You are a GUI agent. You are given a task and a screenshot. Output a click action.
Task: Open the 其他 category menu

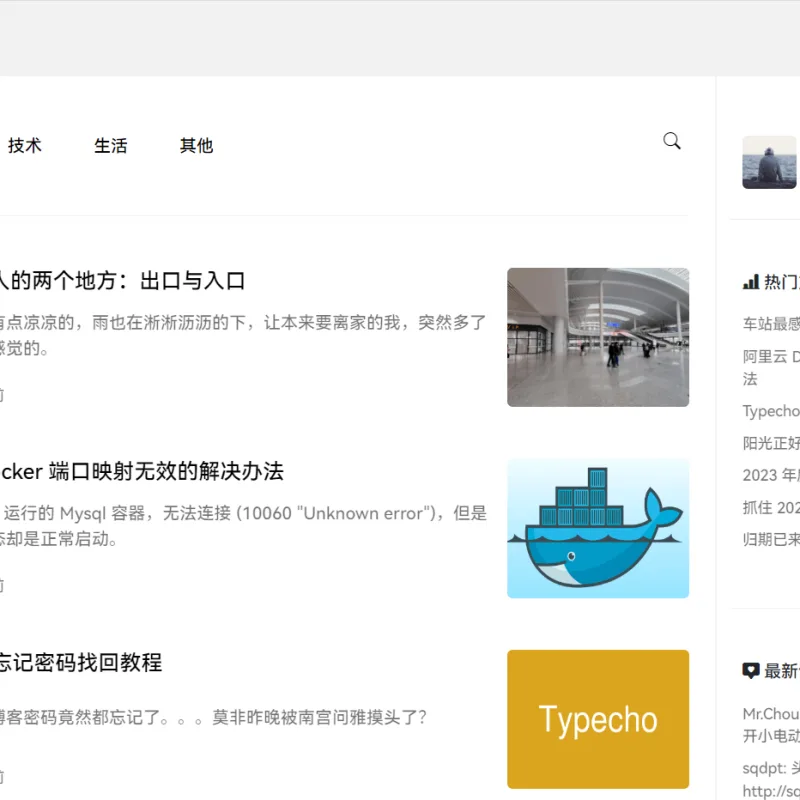pos(196,145)
